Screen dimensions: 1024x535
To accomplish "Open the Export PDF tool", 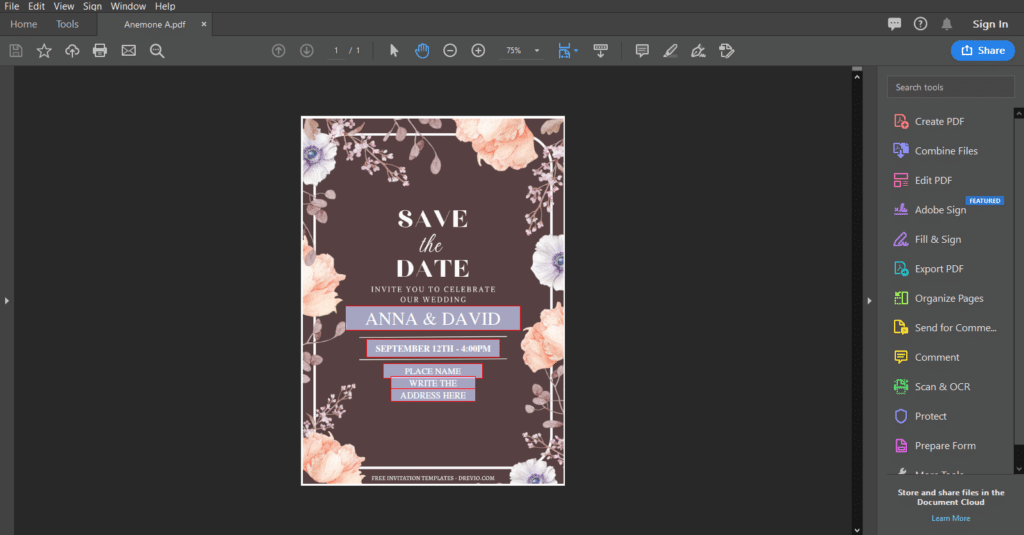I will tap(939, 268).
